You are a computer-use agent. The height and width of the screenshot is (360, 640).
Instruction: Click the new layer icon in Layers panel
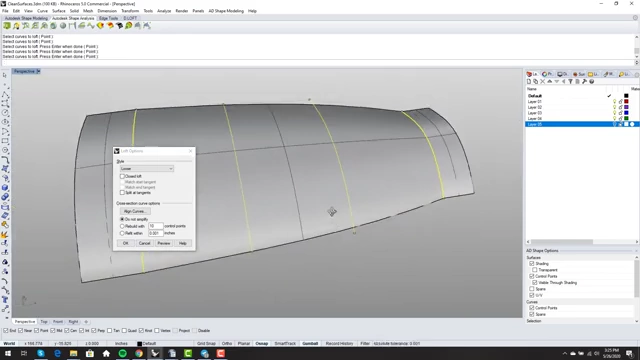point(529,82)
